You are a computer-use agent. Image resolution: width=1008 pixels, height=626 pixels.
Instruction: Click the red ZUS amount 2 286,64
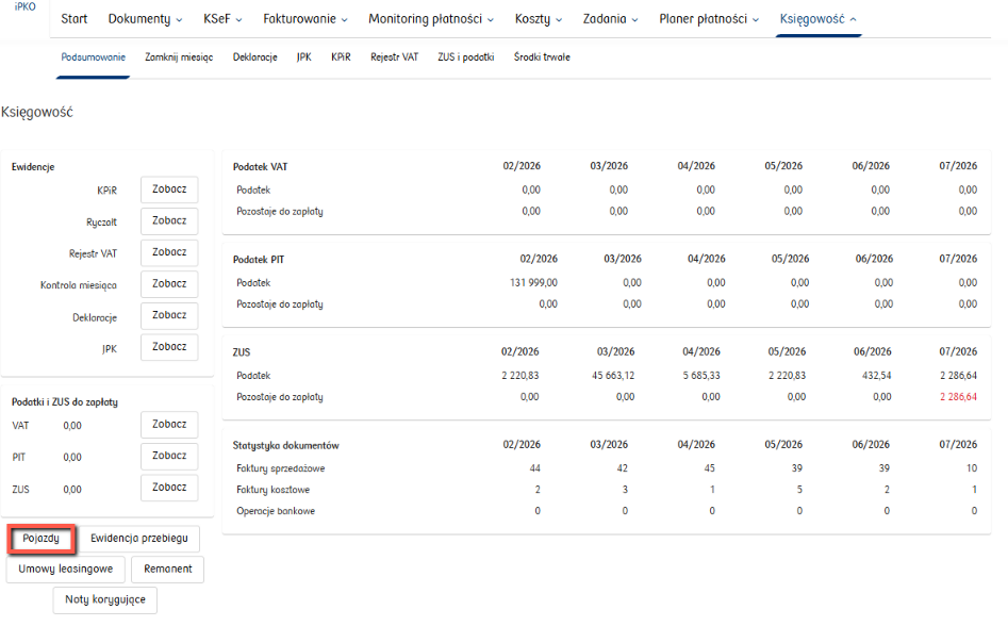958,397
